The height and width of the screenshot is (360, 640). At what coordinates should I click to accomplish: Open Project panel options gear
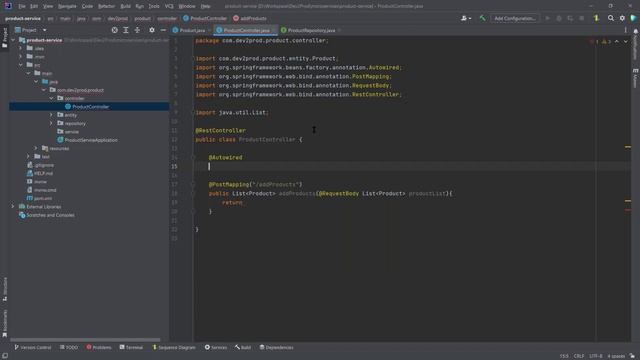click(x=152, y=30)
